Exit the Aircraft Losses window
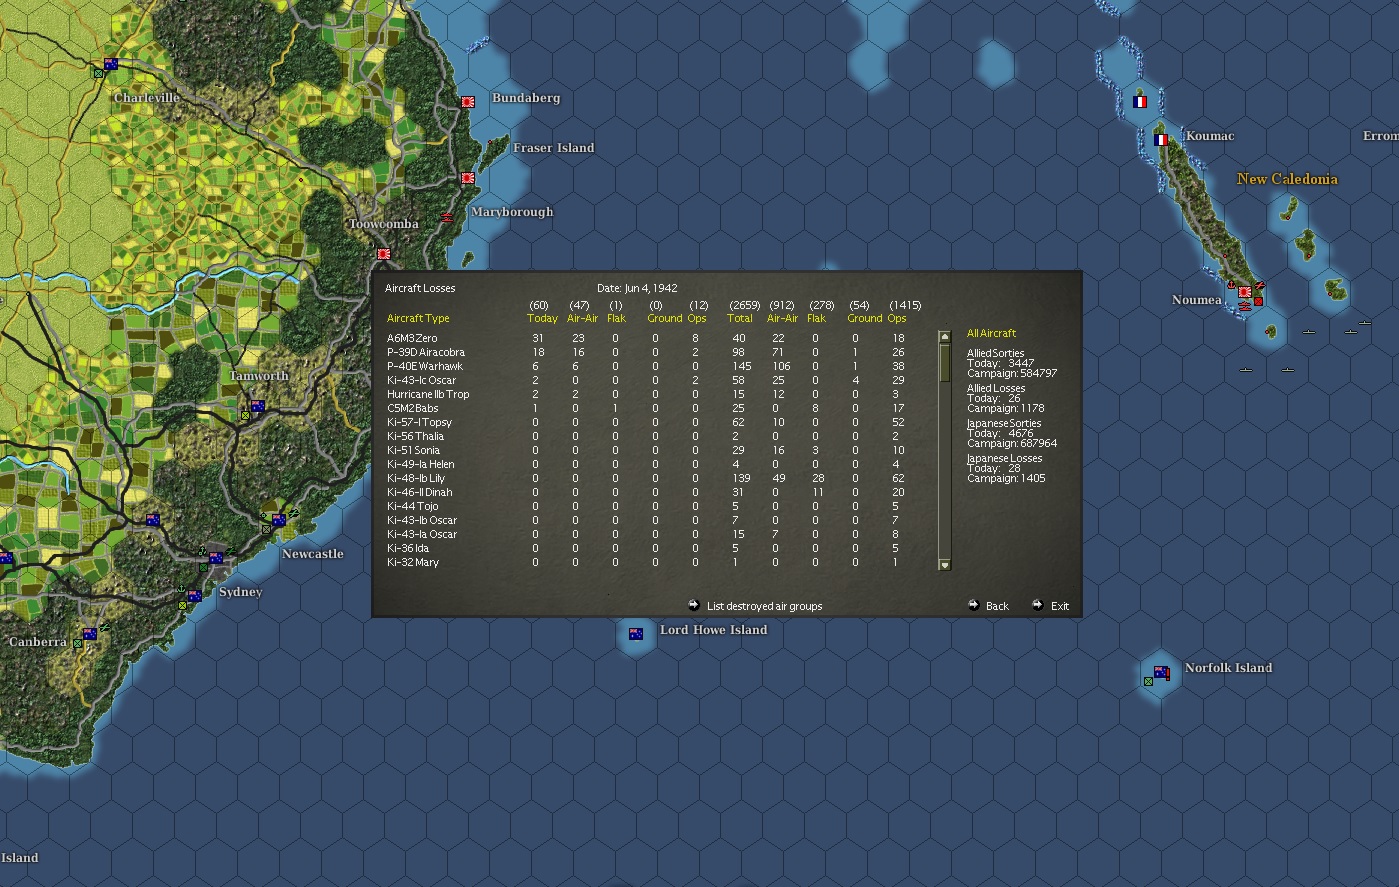The height and width of the screenshot is (887, 1399). [1060, 606]
